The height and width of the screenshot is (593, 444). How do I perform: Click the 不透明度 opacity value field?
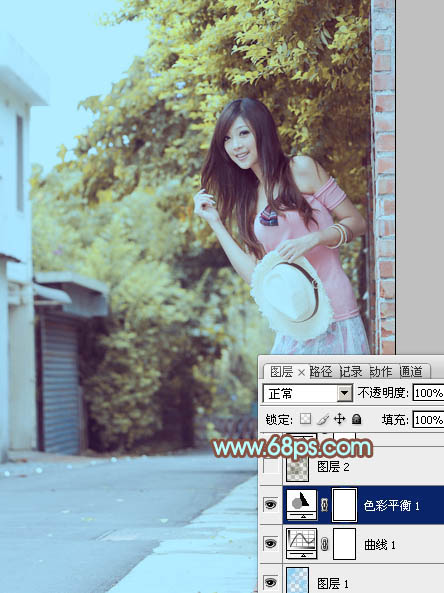pos(428,393)
